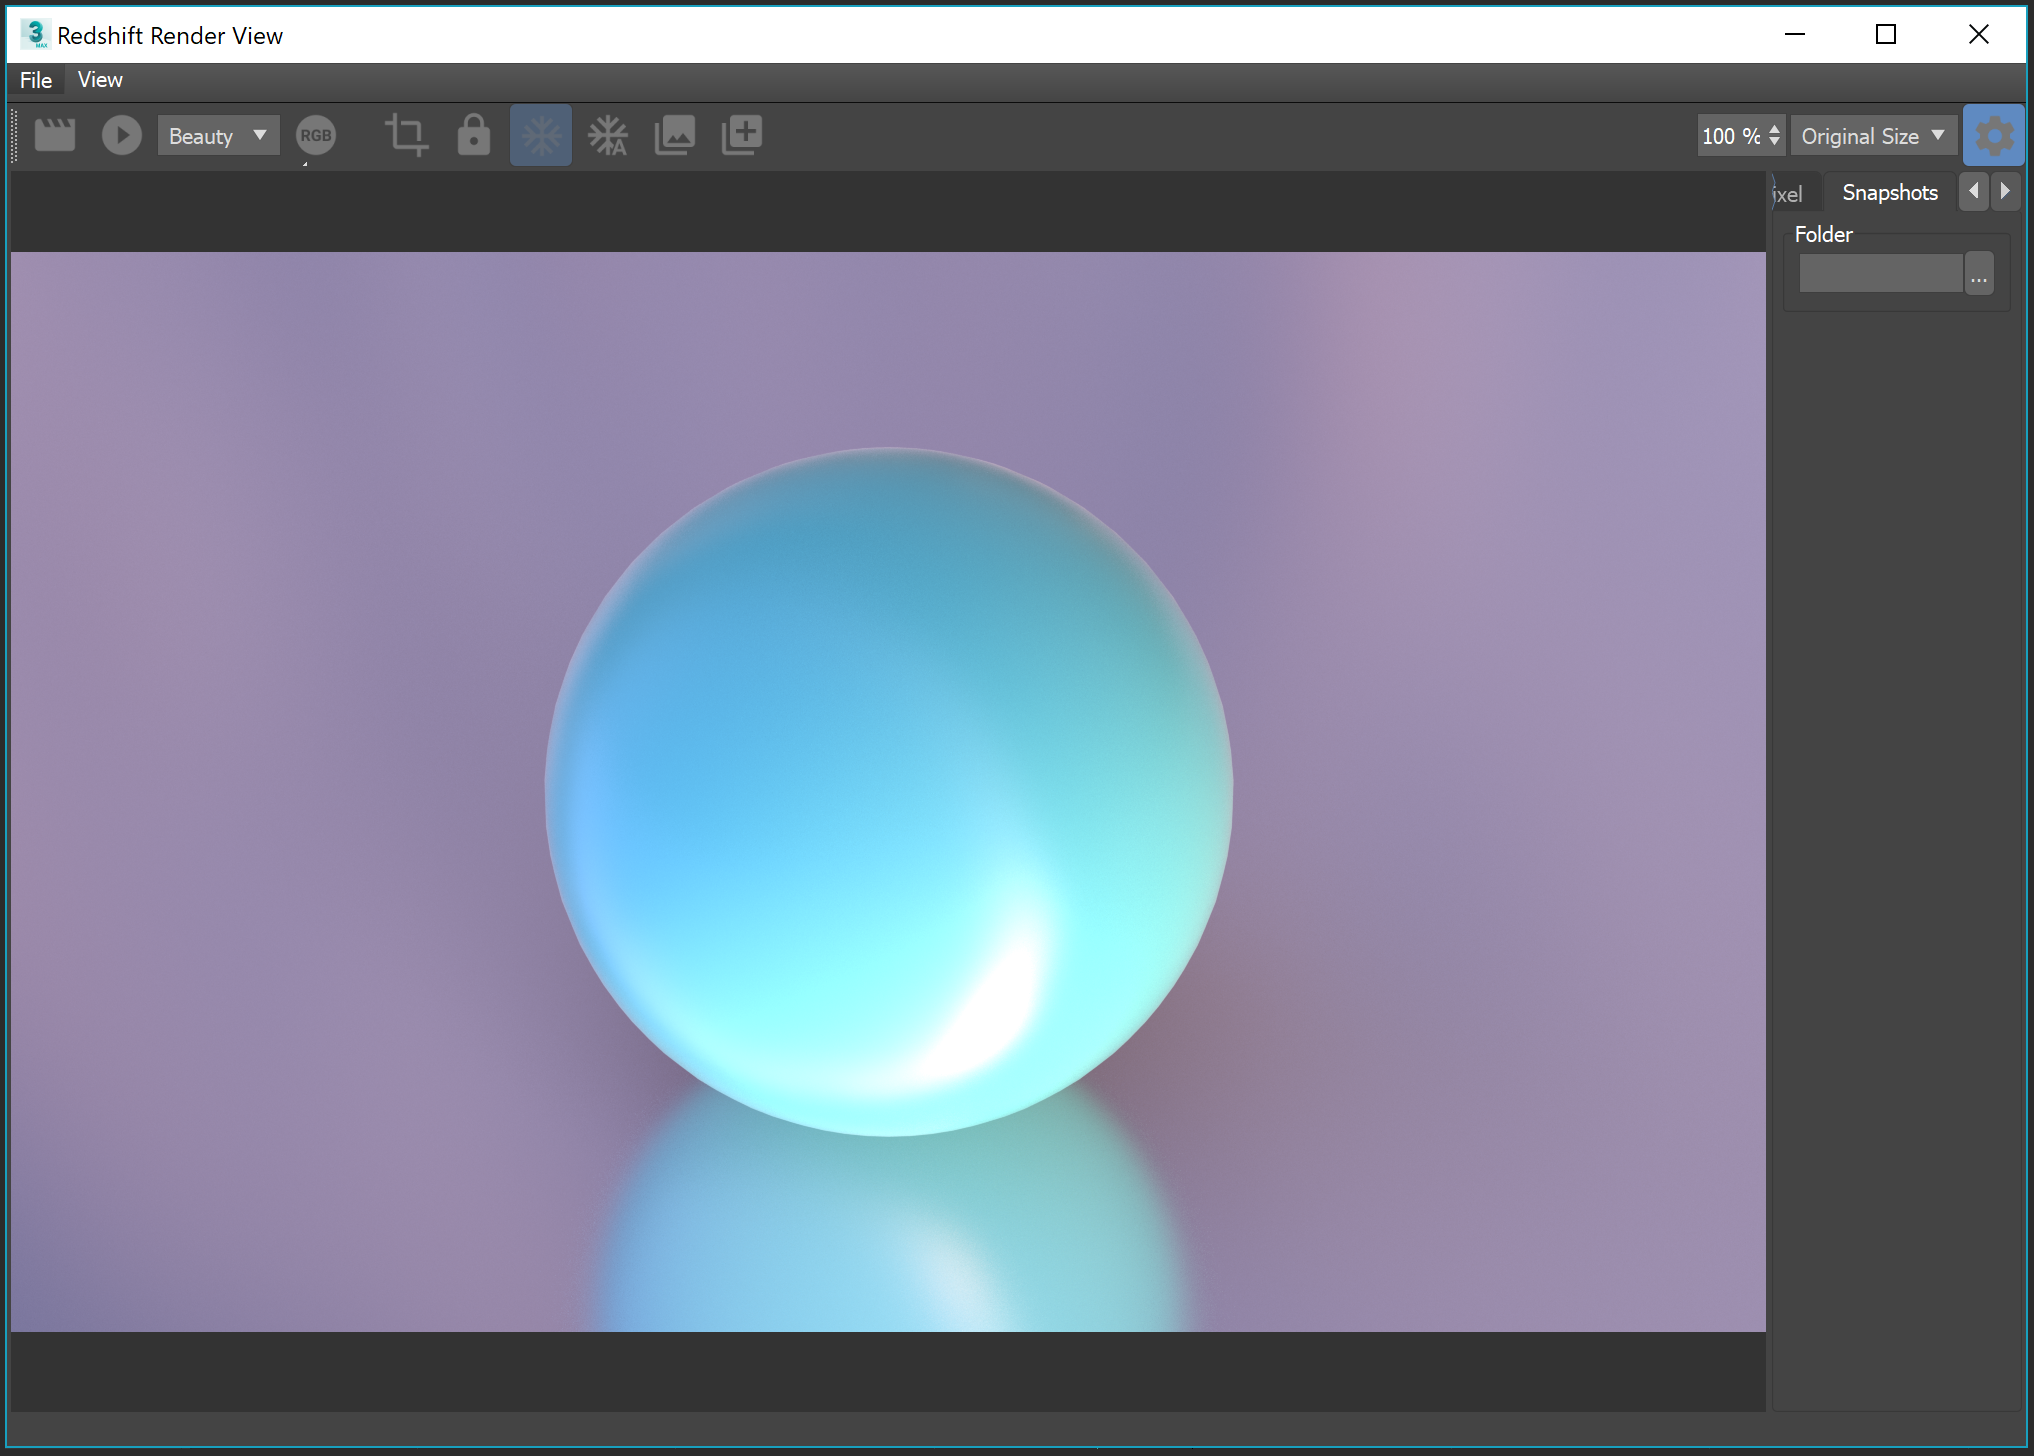Browse for folder with the ... button
Screen dimensions: 2034x1456
[x=1979, y=273]
